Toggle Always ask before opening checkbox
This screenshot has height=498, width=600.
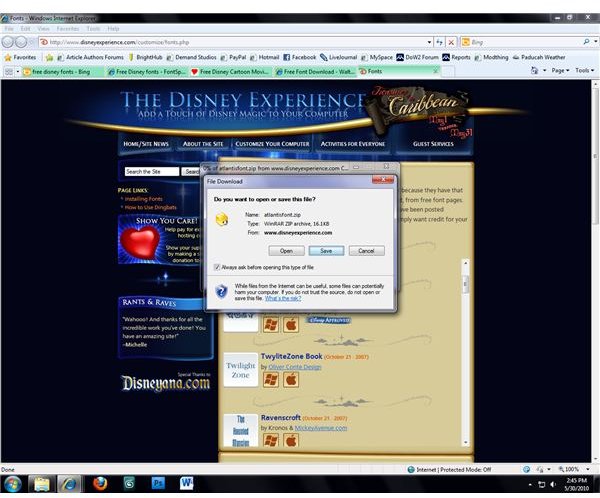click(x=217, y=267)
